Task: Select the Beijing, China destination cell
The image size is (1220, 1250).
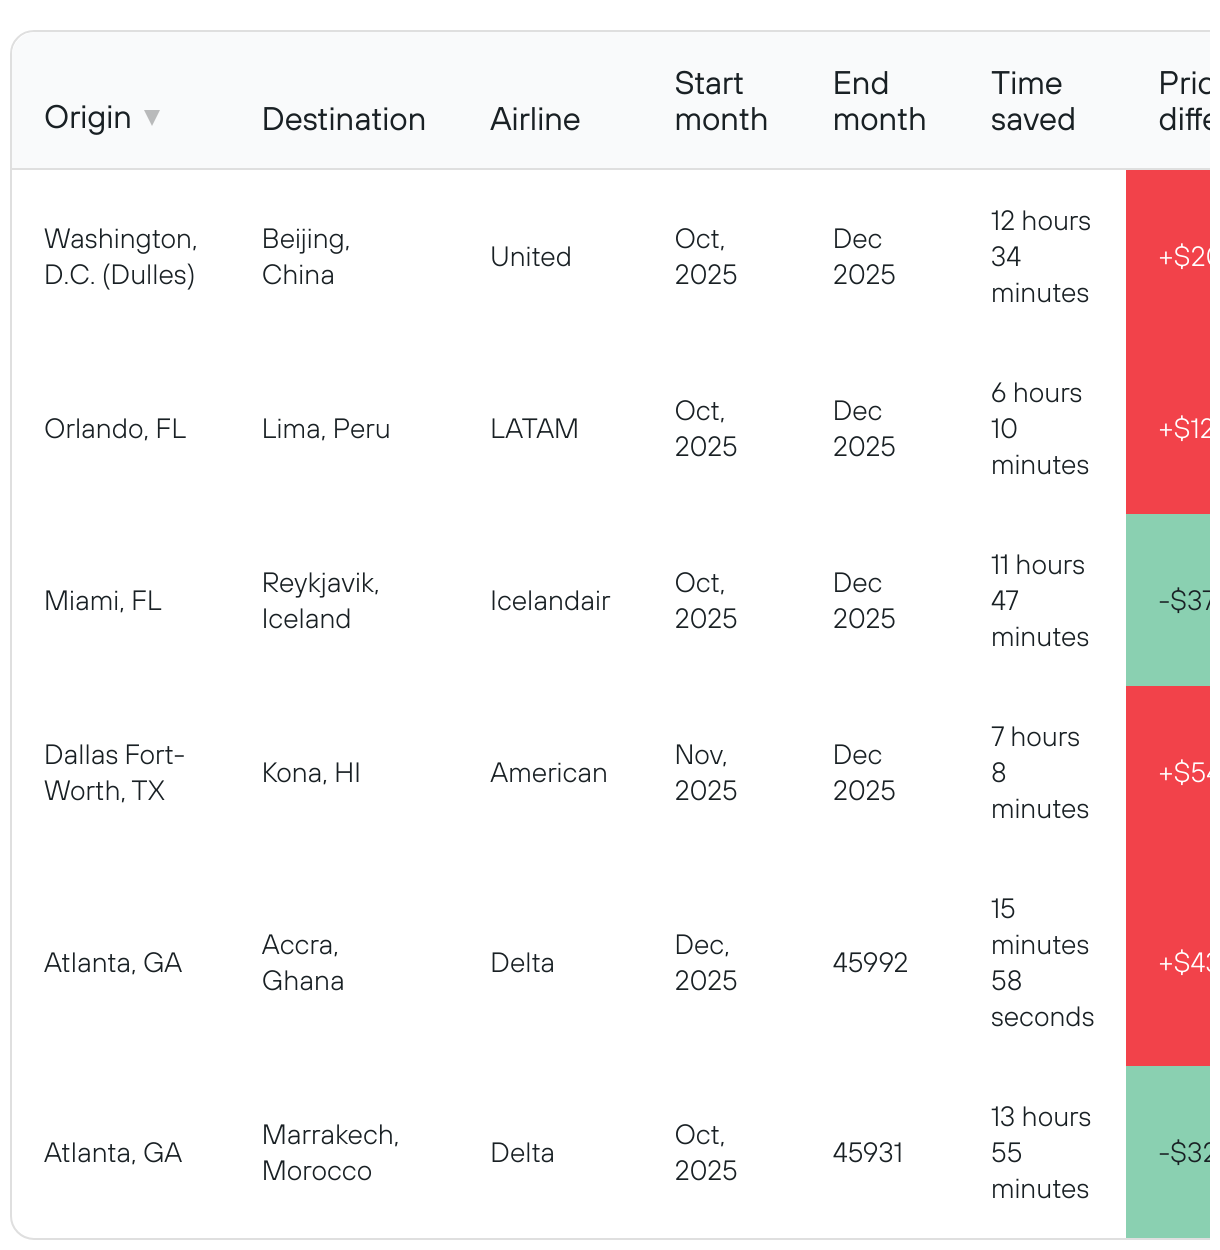Action: (306, 257)
